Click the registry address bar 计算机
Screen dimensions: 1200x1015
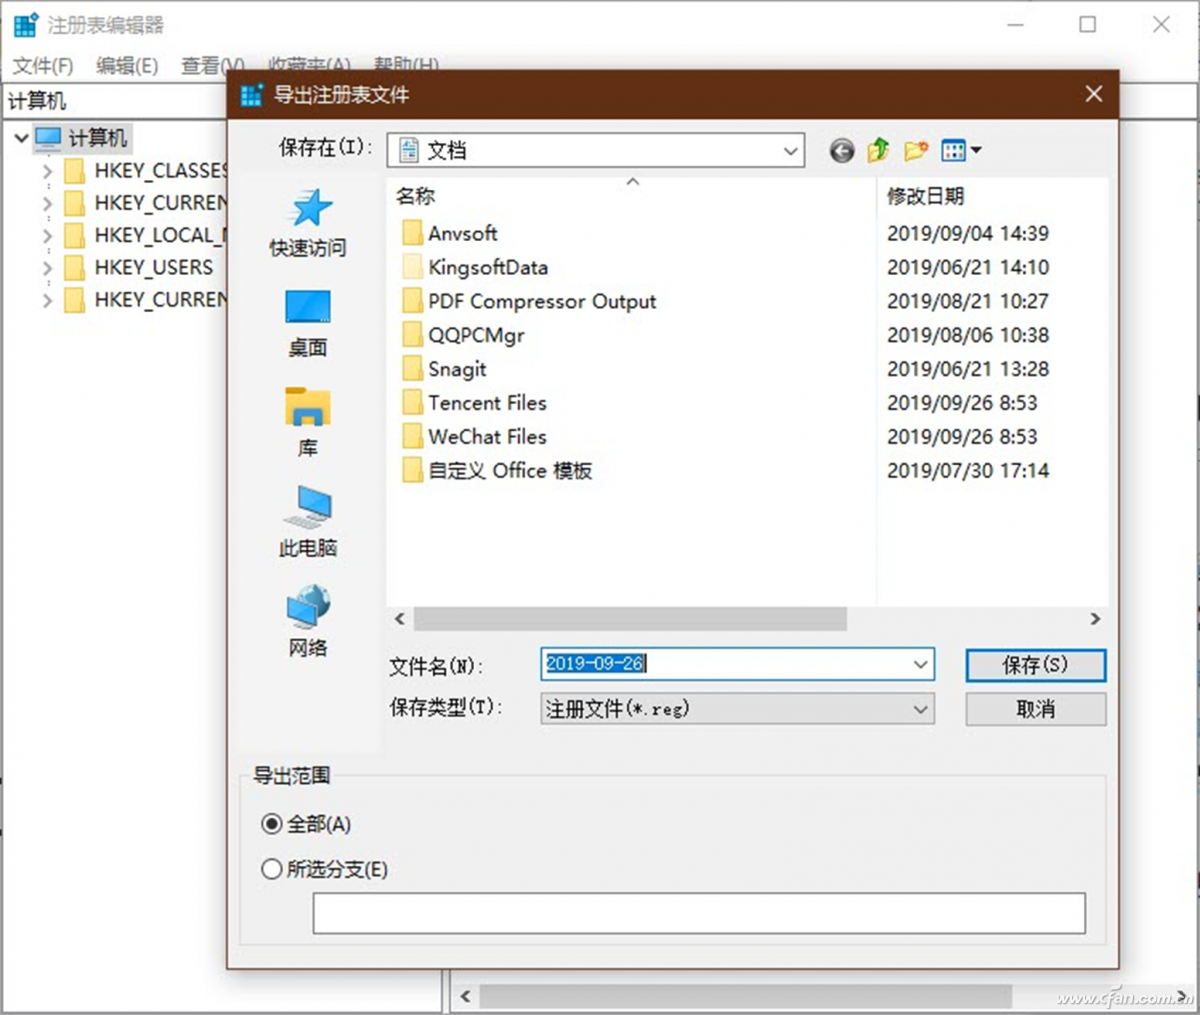115,101
